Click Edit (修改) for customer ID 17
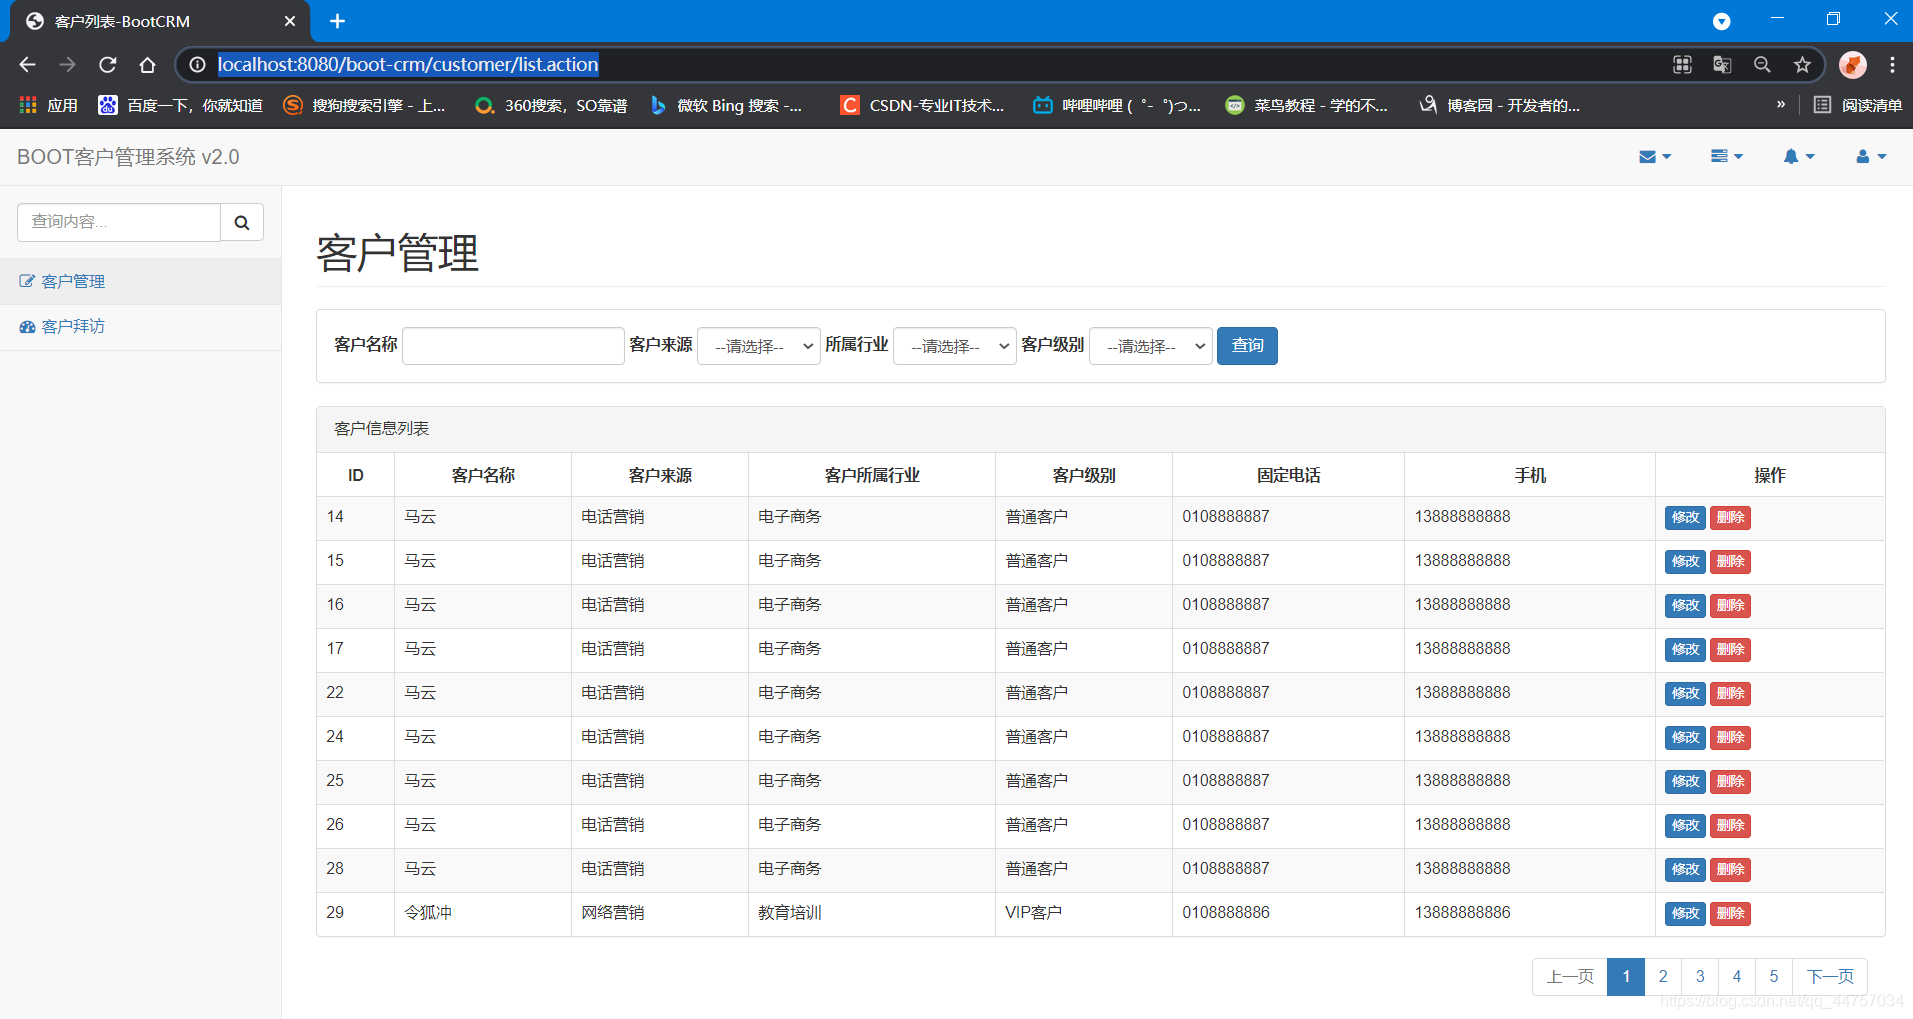This screenshot has height=1019, width=1913. tap(1685, 650)
